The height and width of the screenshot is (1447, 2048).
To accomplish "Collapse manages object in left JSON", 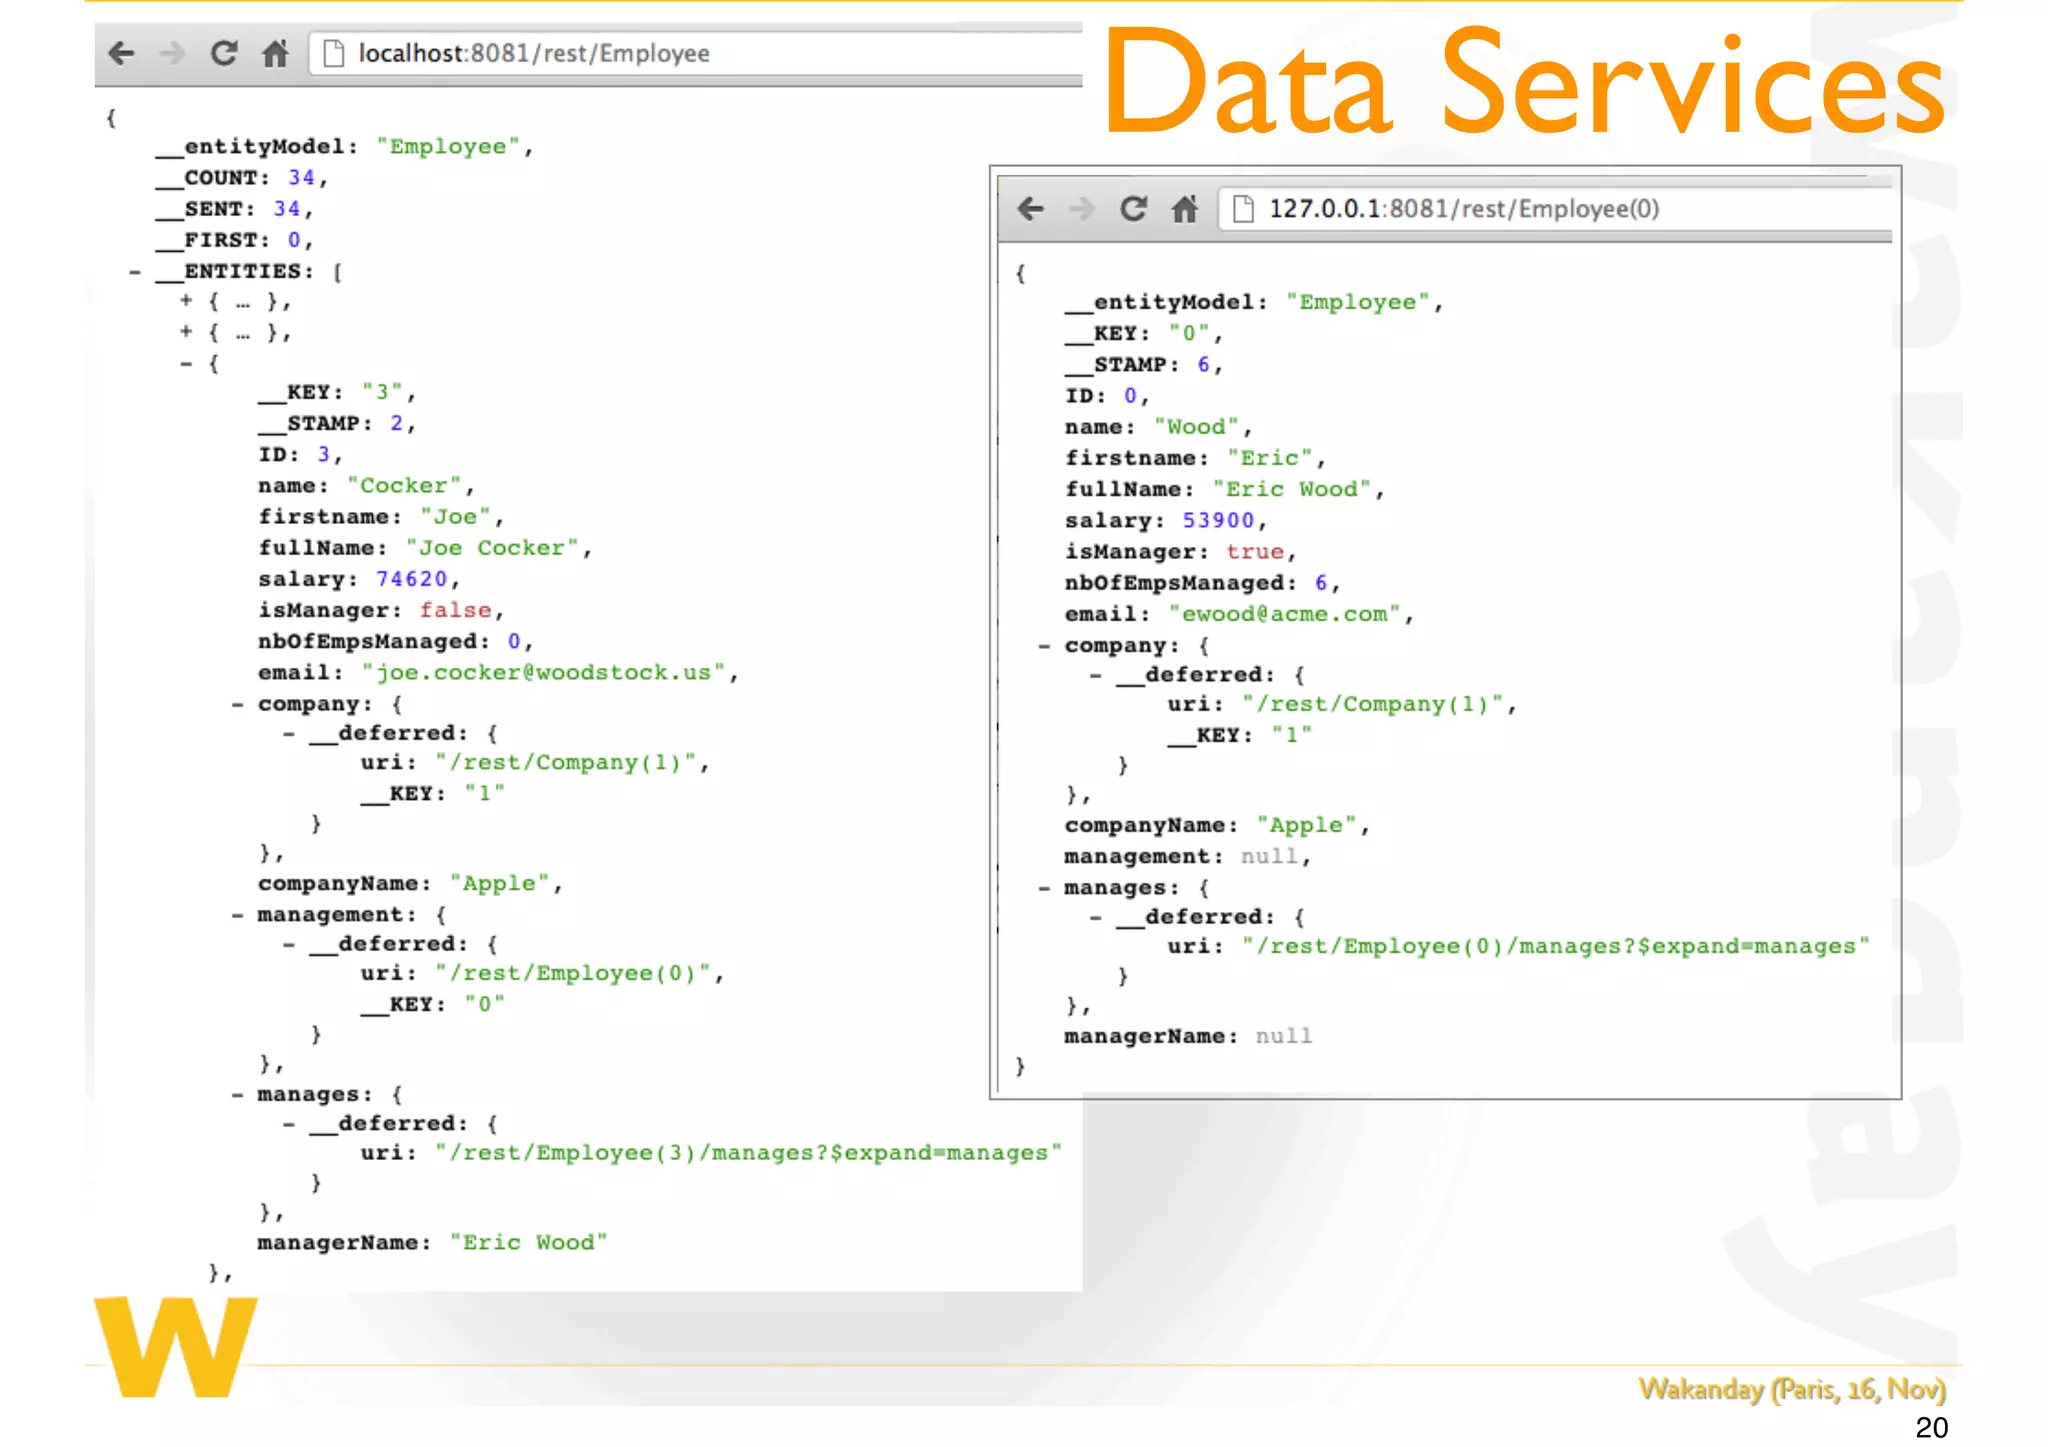I will click(238, 1095).
